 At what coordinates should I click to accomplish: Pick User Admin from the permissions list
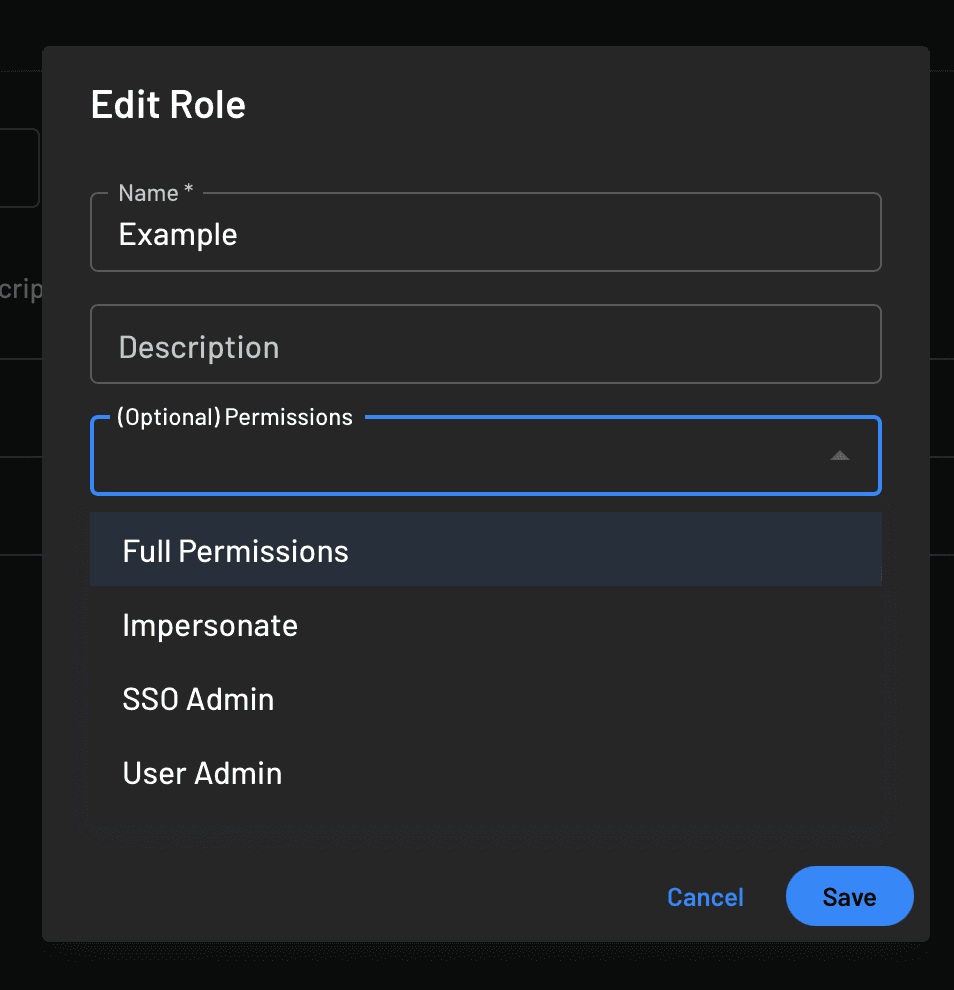click(x=202, y=772)
